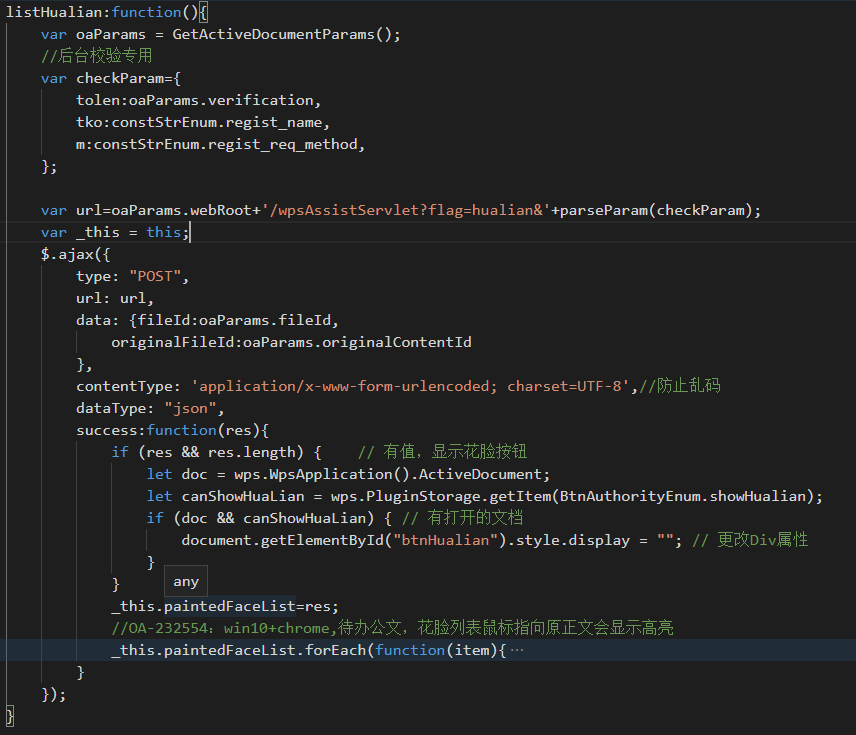Click 'regist_name' enum member
The height and width of the screenshot is (735, 856).
(x=274, y=122)
